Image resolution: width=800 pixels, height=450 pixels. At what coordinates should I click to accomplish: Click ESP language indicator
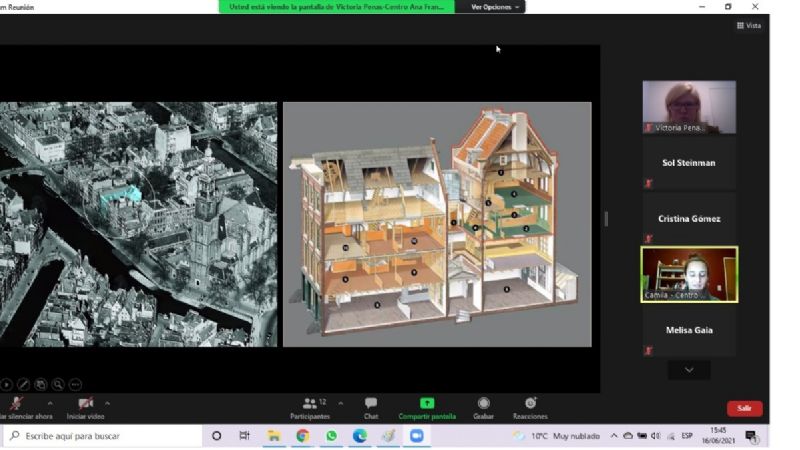point(687,436)
